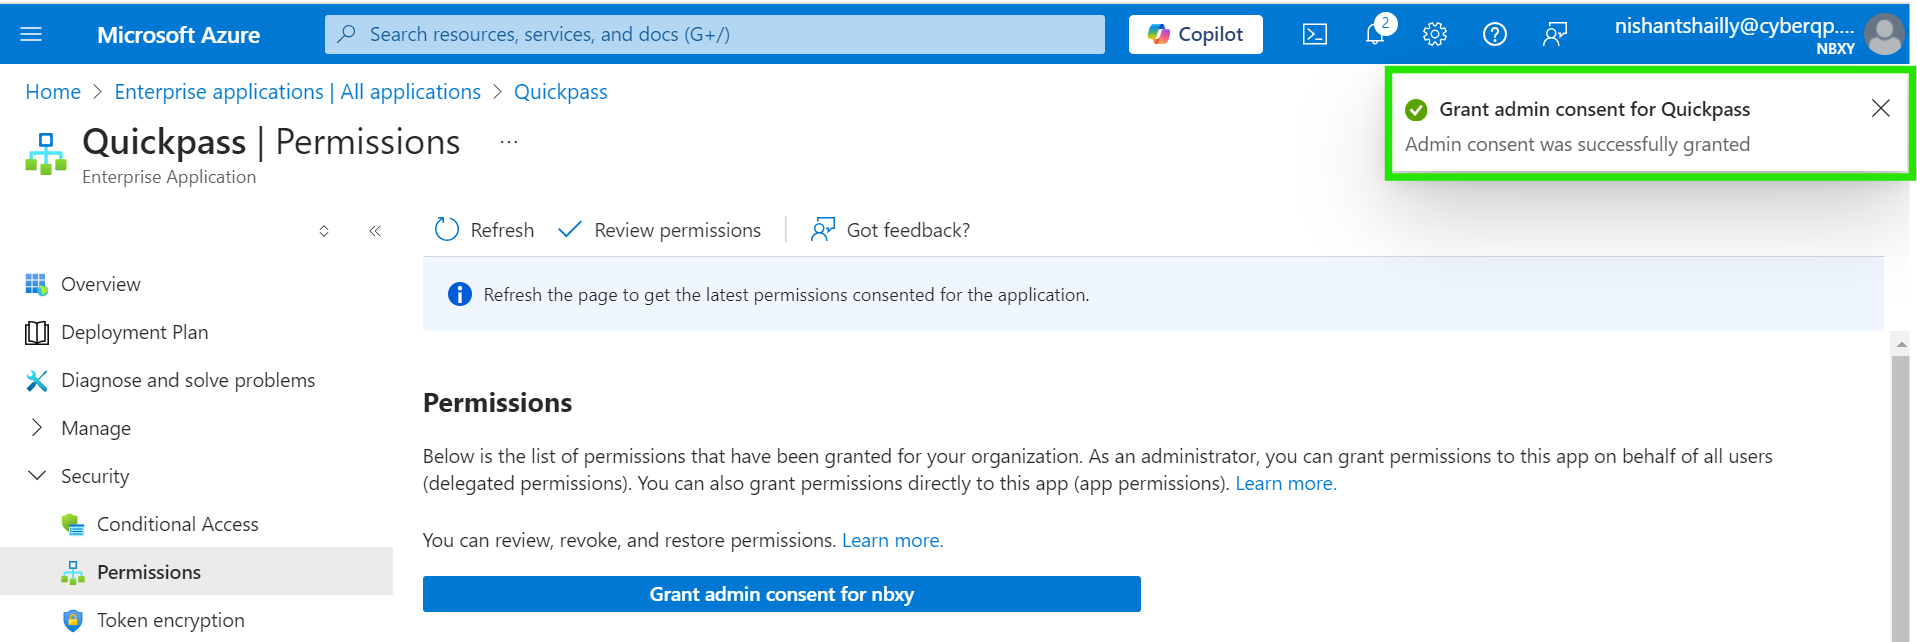Open the account avatar menu
Screen dimensions: 1917x642
(x=1885, y=34)
